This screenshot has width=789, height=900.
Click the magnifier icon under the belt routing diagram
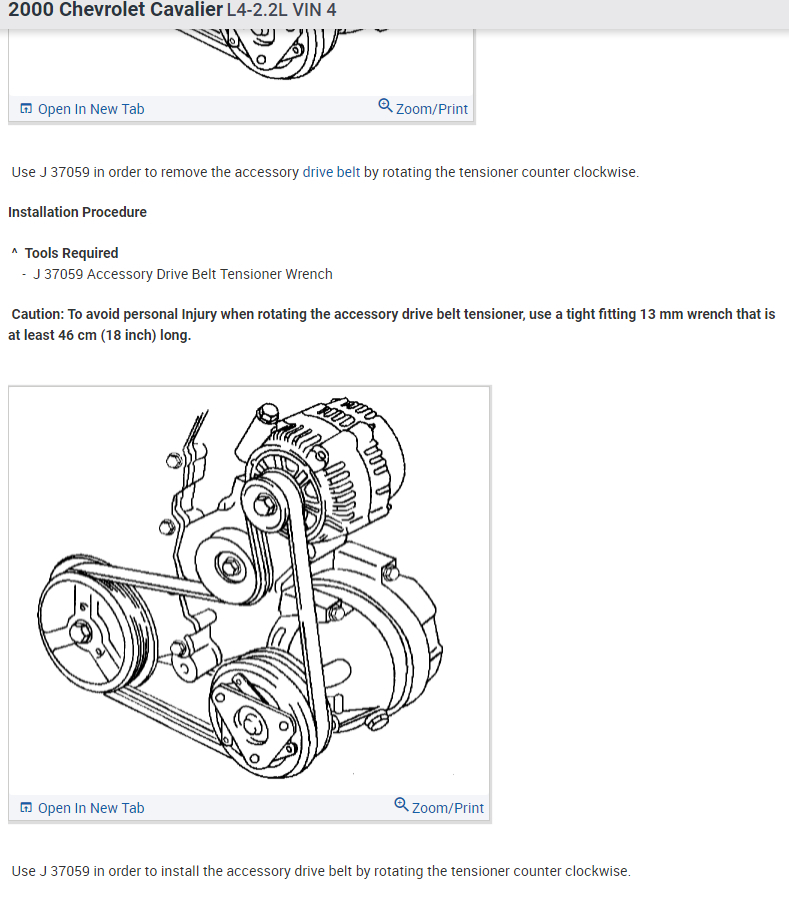click(x=401, y=805)
